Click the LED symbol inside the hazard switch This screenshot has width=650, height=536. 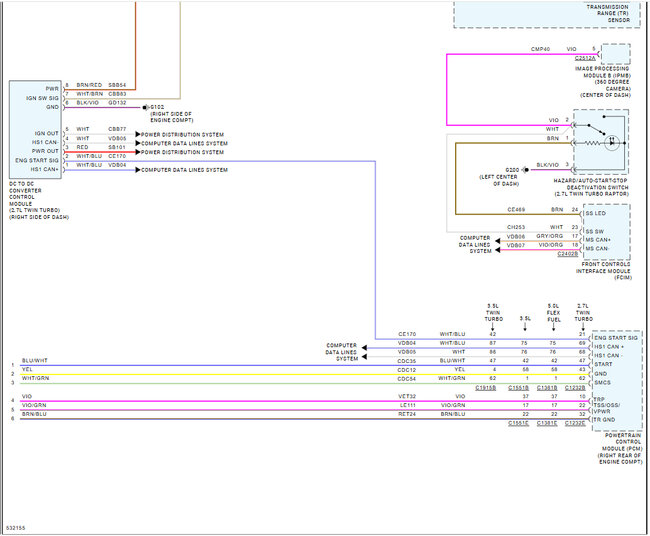pyautogui.click(x=612, y=143)
